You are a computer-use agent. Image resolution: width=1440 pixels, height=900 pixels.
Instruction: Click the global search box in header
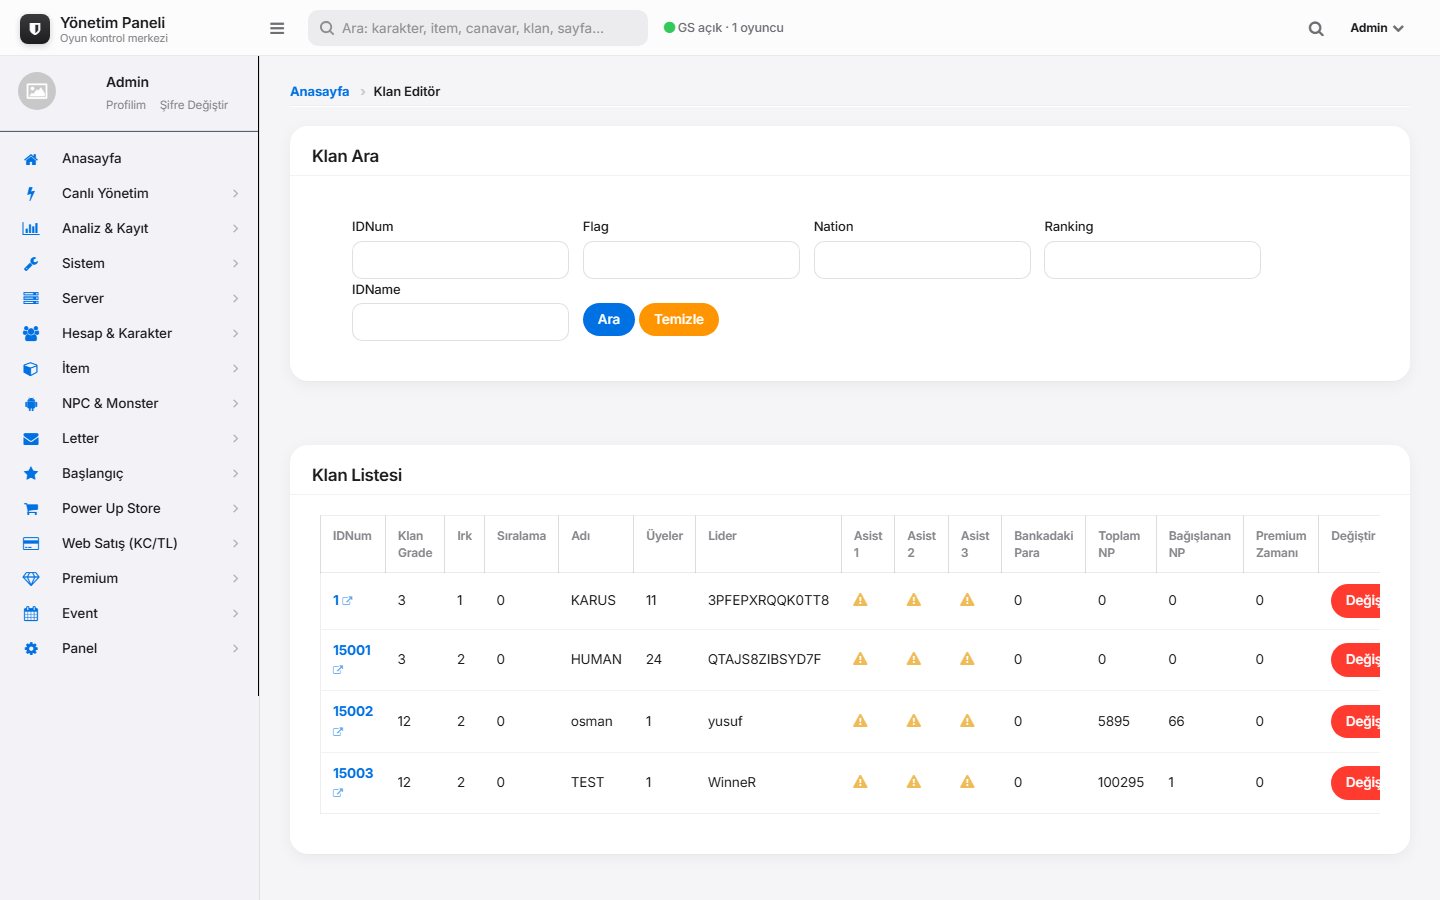click(478, 28)
